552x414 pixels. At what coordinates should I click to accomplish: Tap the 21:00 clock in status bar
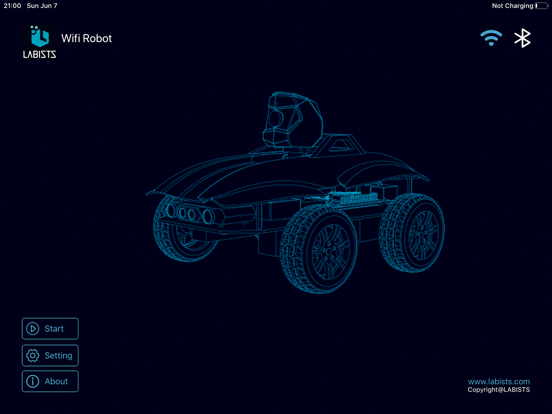(x=12, y=6)
